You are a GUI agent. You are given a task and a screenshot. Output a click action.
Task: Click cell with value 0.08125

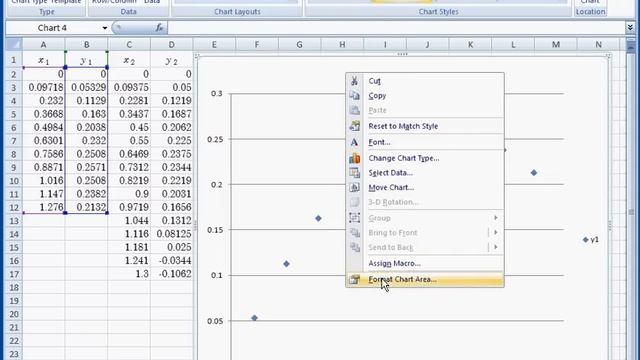click(171, 234)
